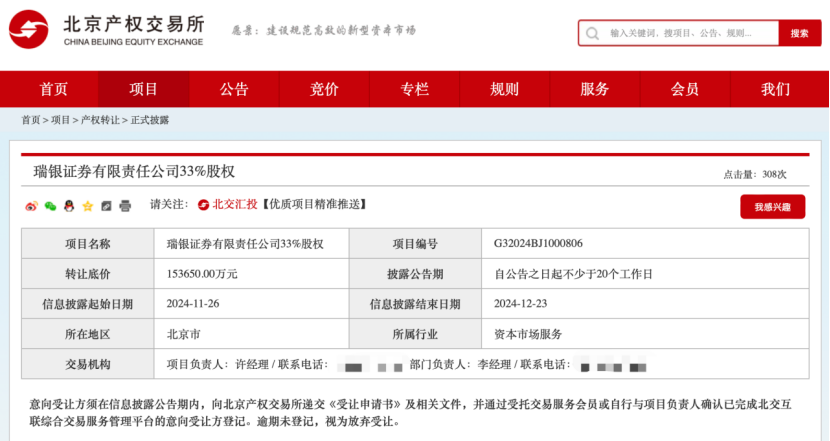Print the page using the printer icon
This screenshot has width=830, height=441.
pos(125,205)
